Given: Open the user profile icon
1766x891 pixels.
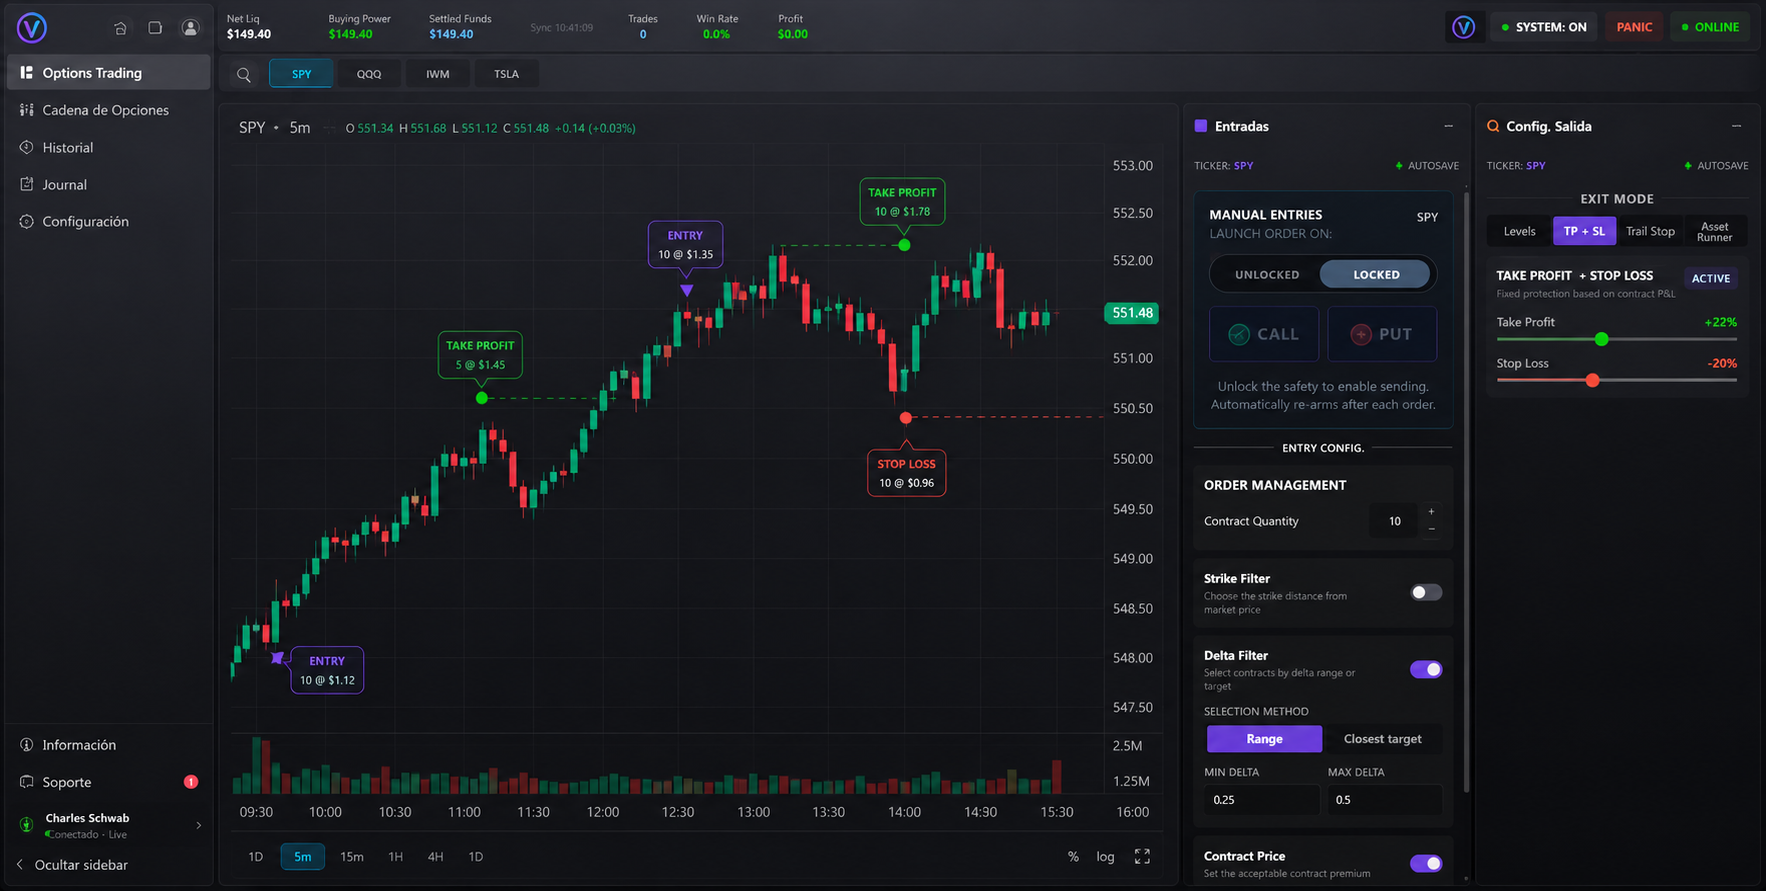Looking at the screenshot, I should pos(190,28).
